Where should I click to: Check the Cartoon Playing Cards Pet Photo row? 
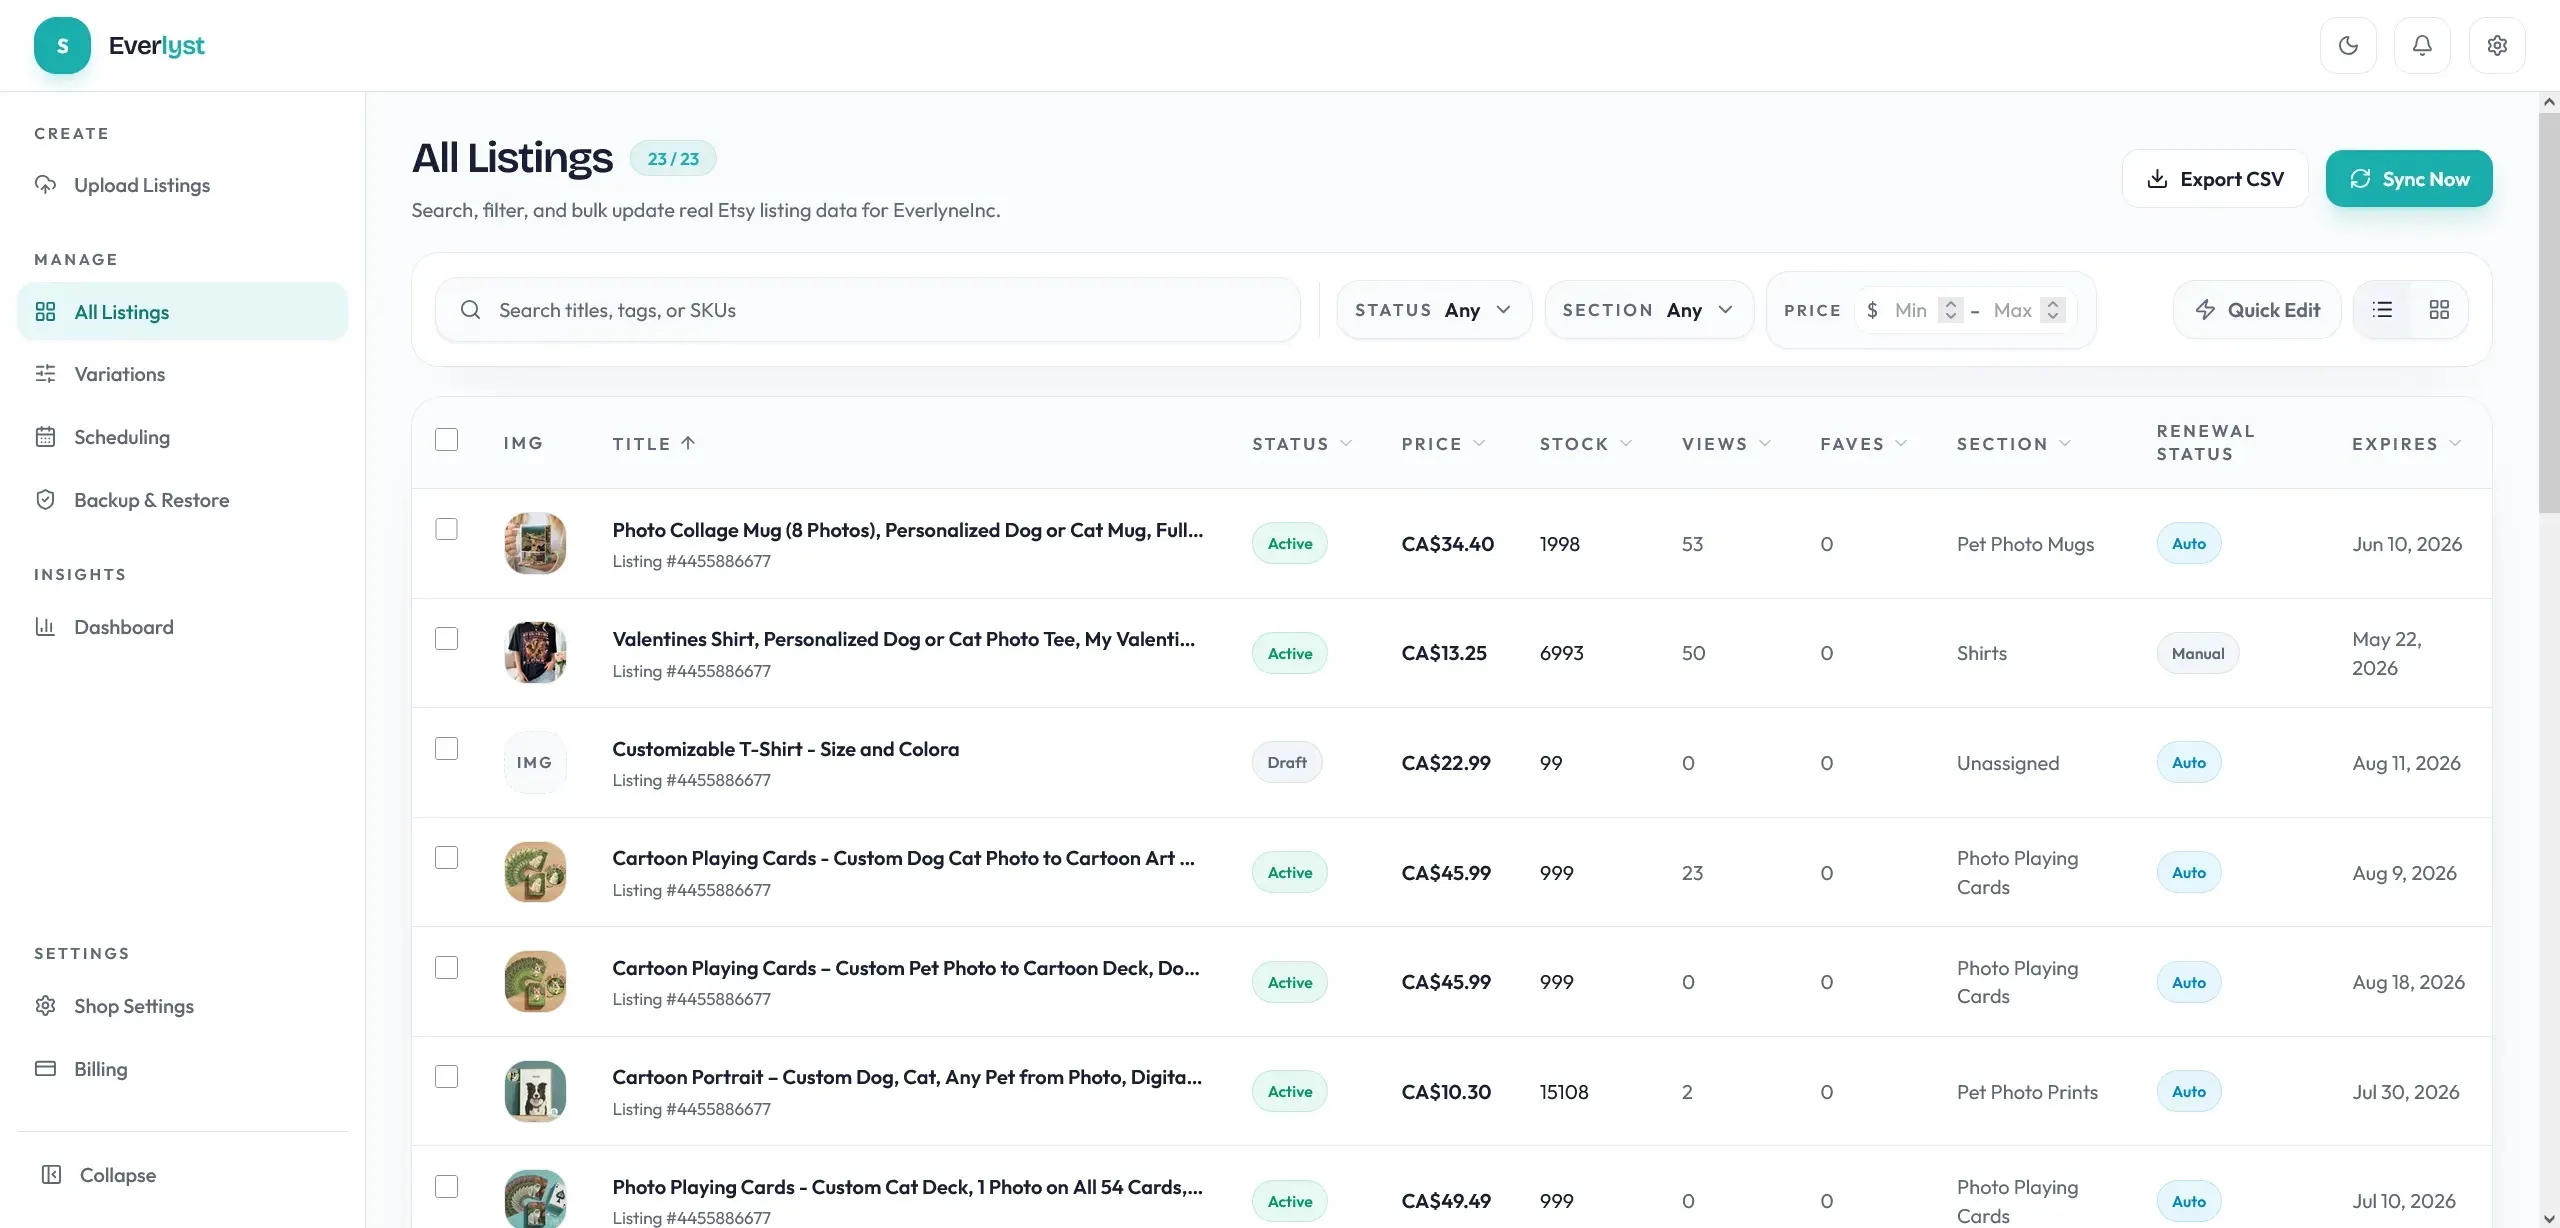point(446,968)
